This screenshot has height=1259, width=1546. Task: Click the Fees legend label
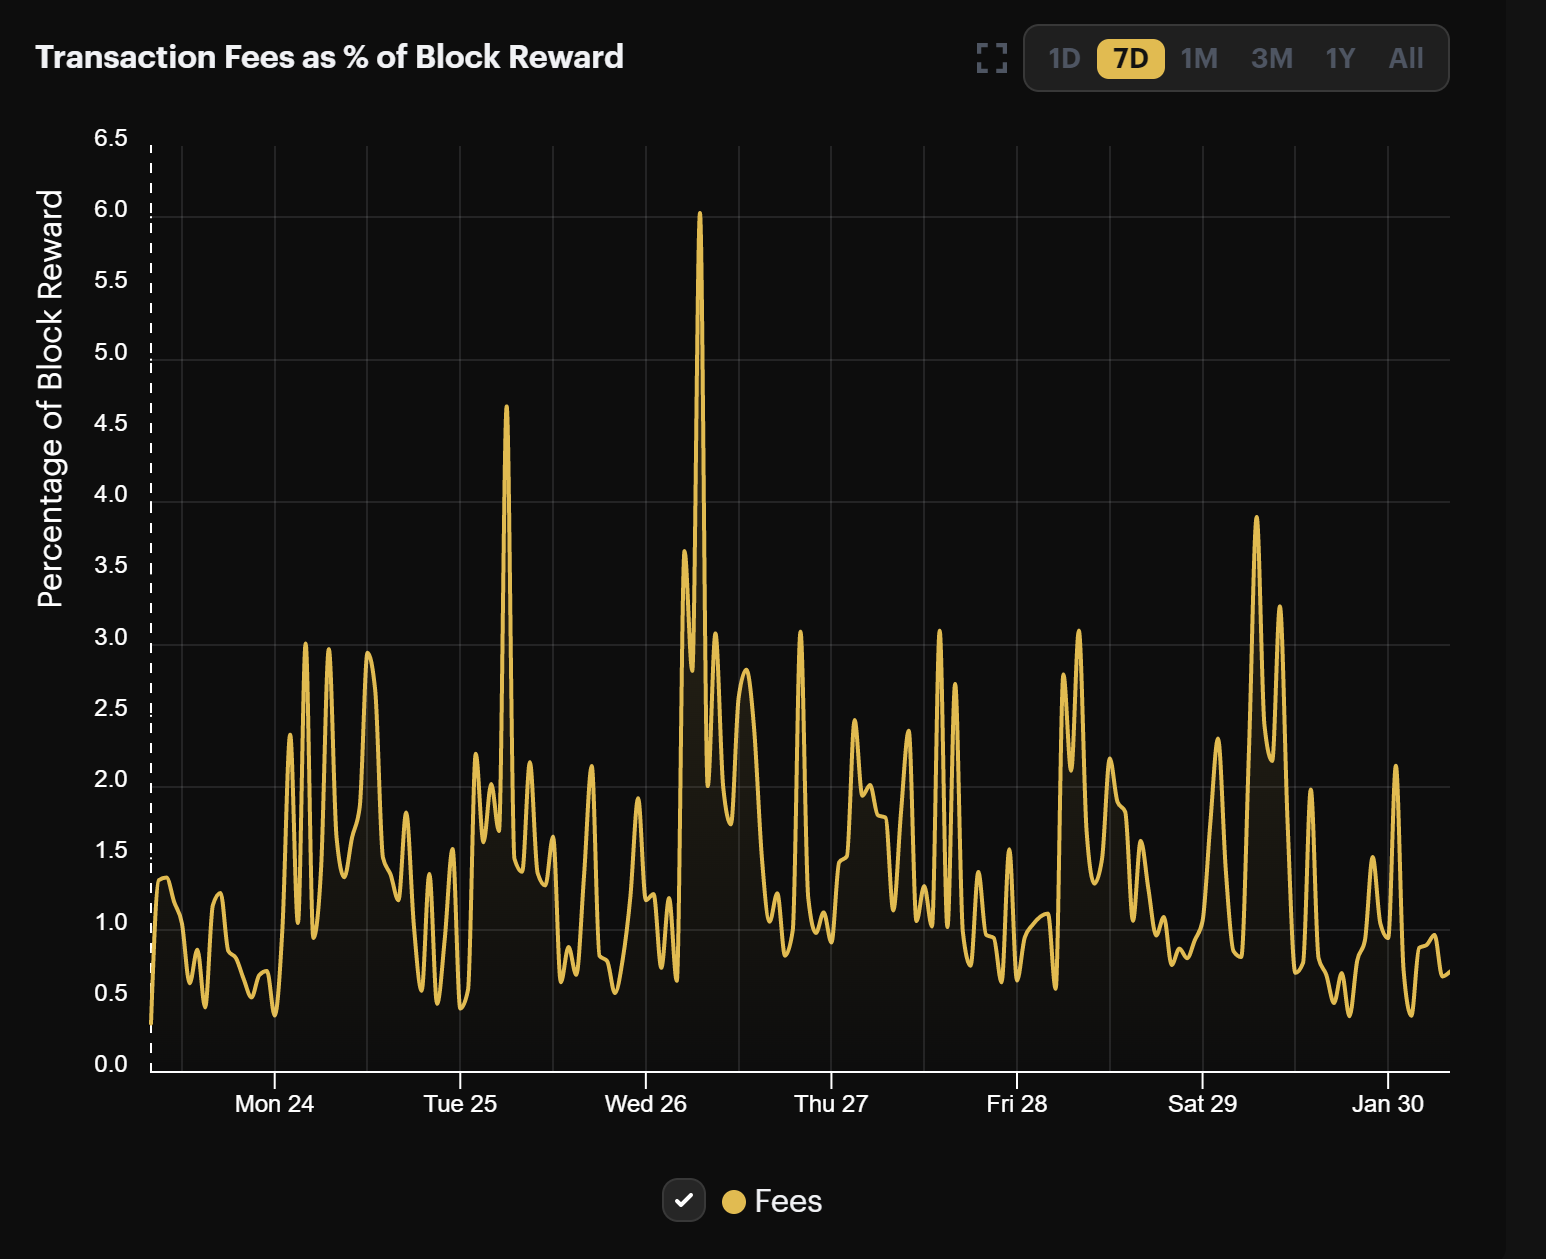788,1201
